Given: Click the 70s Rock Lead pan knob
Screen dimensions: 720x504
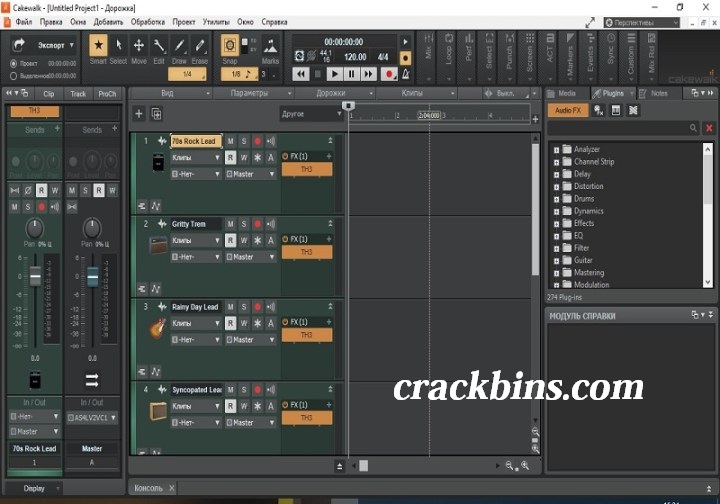Looking at the screenshot, I should coord(35,228).
